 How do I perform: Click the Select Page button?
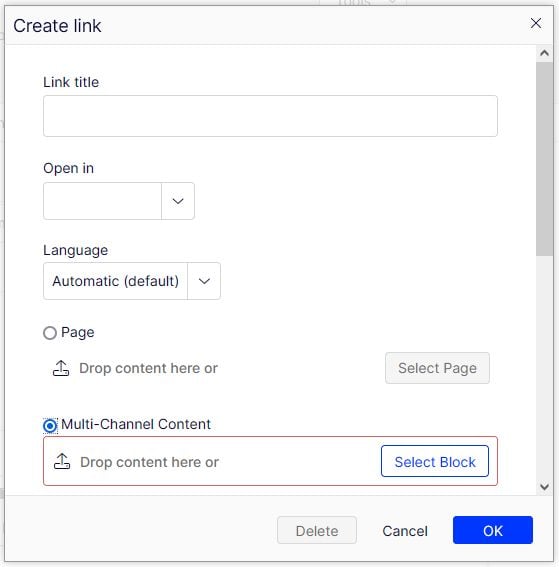point(437,368)
